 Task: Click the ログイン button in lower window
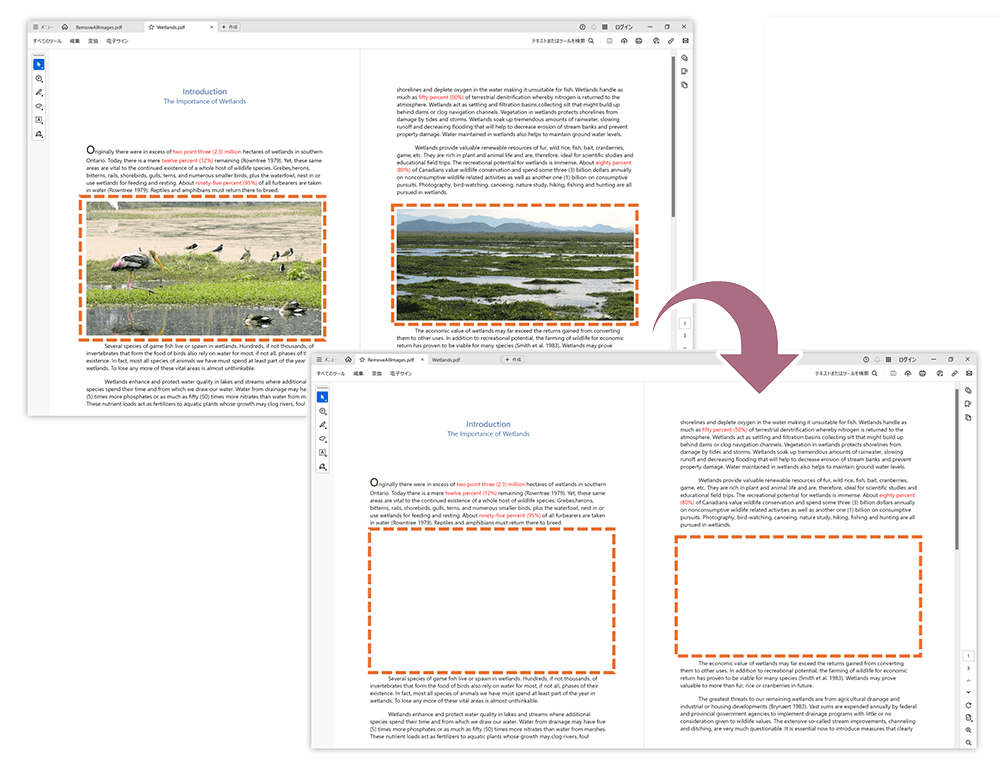[906, 359]
